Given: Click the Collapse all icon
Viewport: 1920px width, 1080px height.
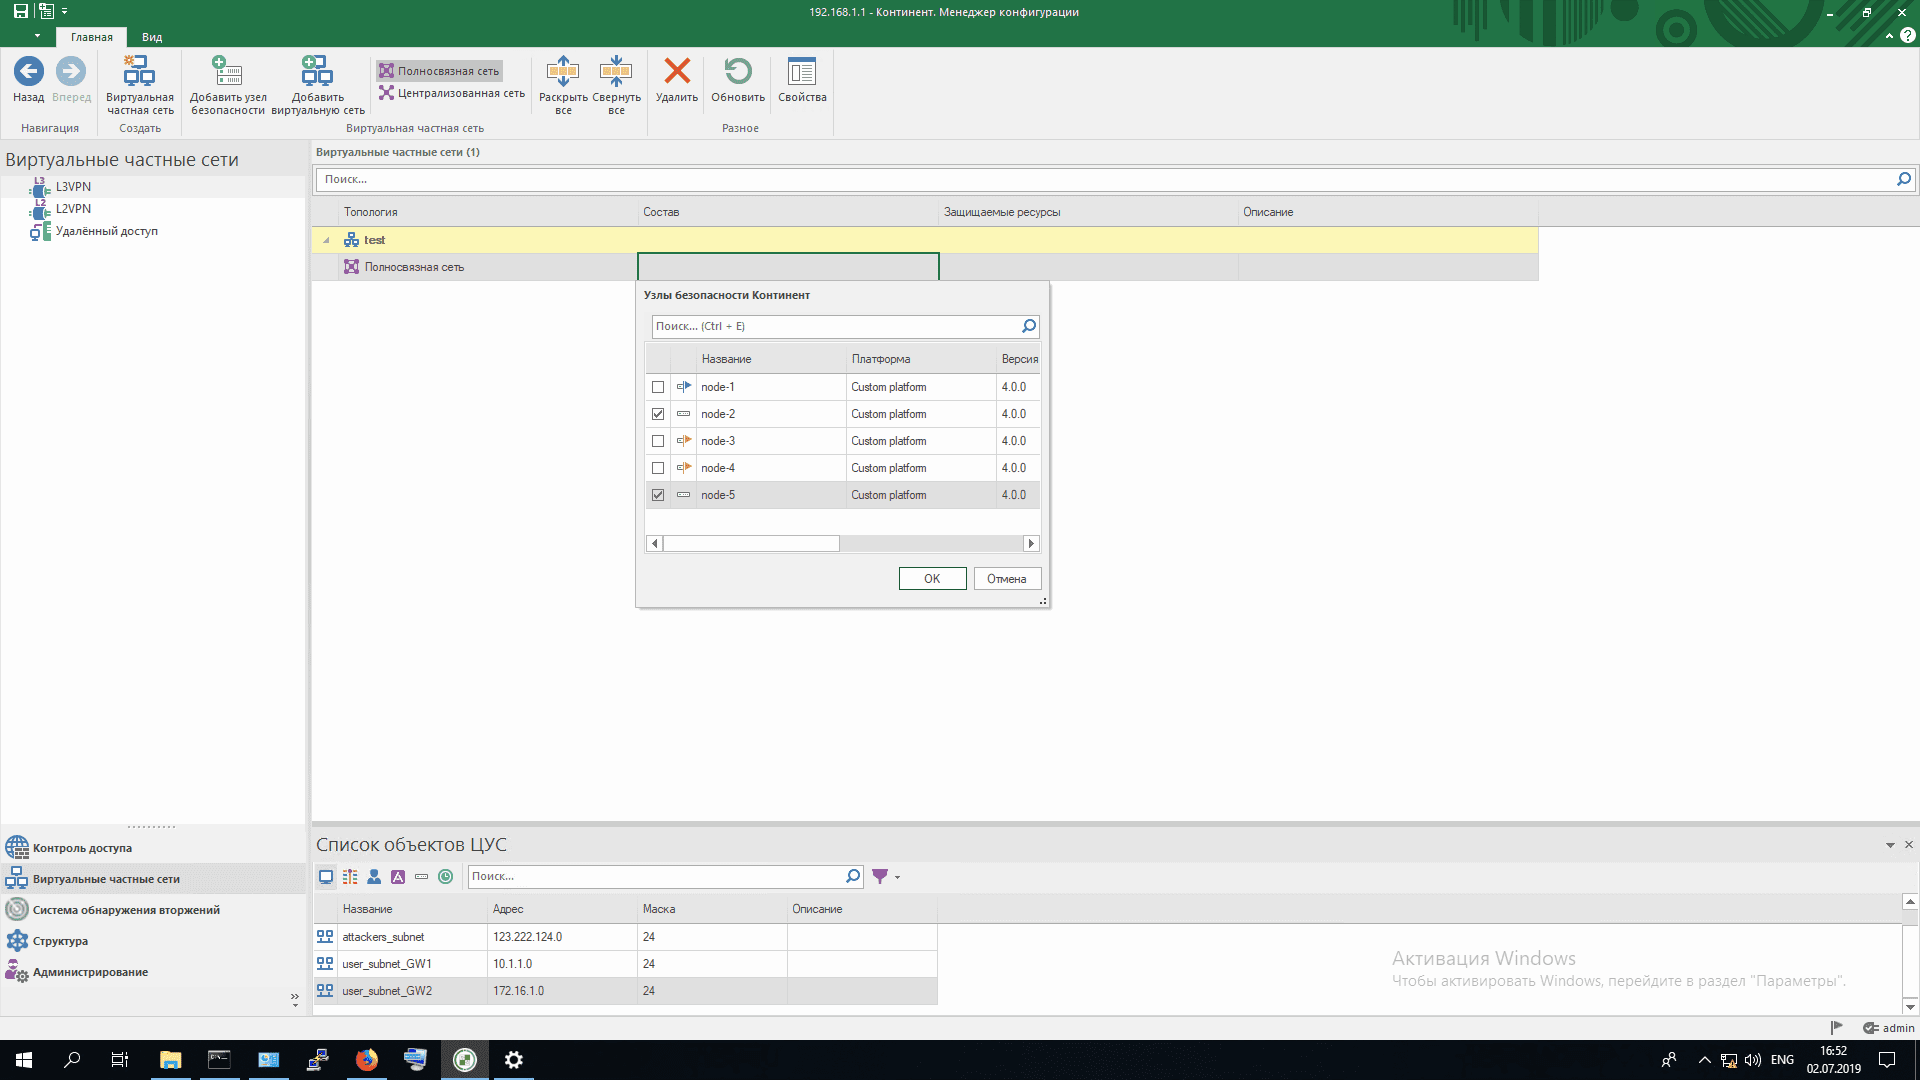Looking at the screenshot, I should pyautogui.click(x=616, y=72).
